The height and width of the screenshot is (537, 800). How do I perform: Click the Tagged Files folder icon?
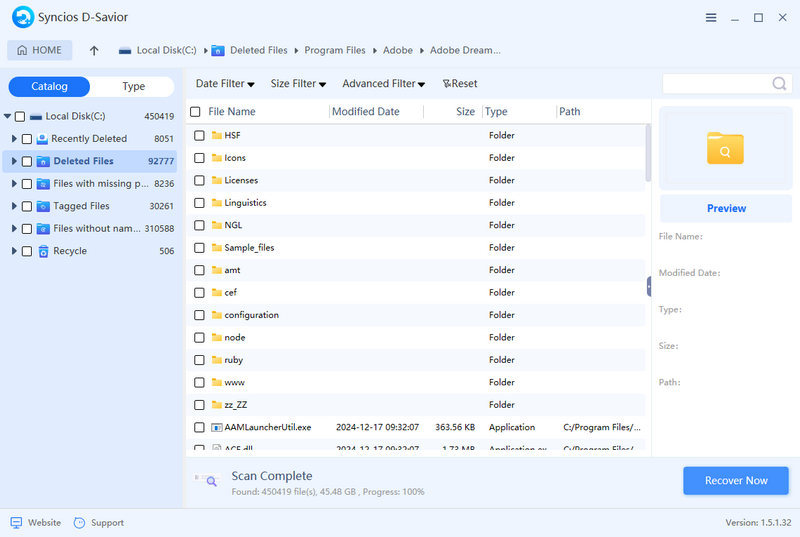[x=43, y=206]
